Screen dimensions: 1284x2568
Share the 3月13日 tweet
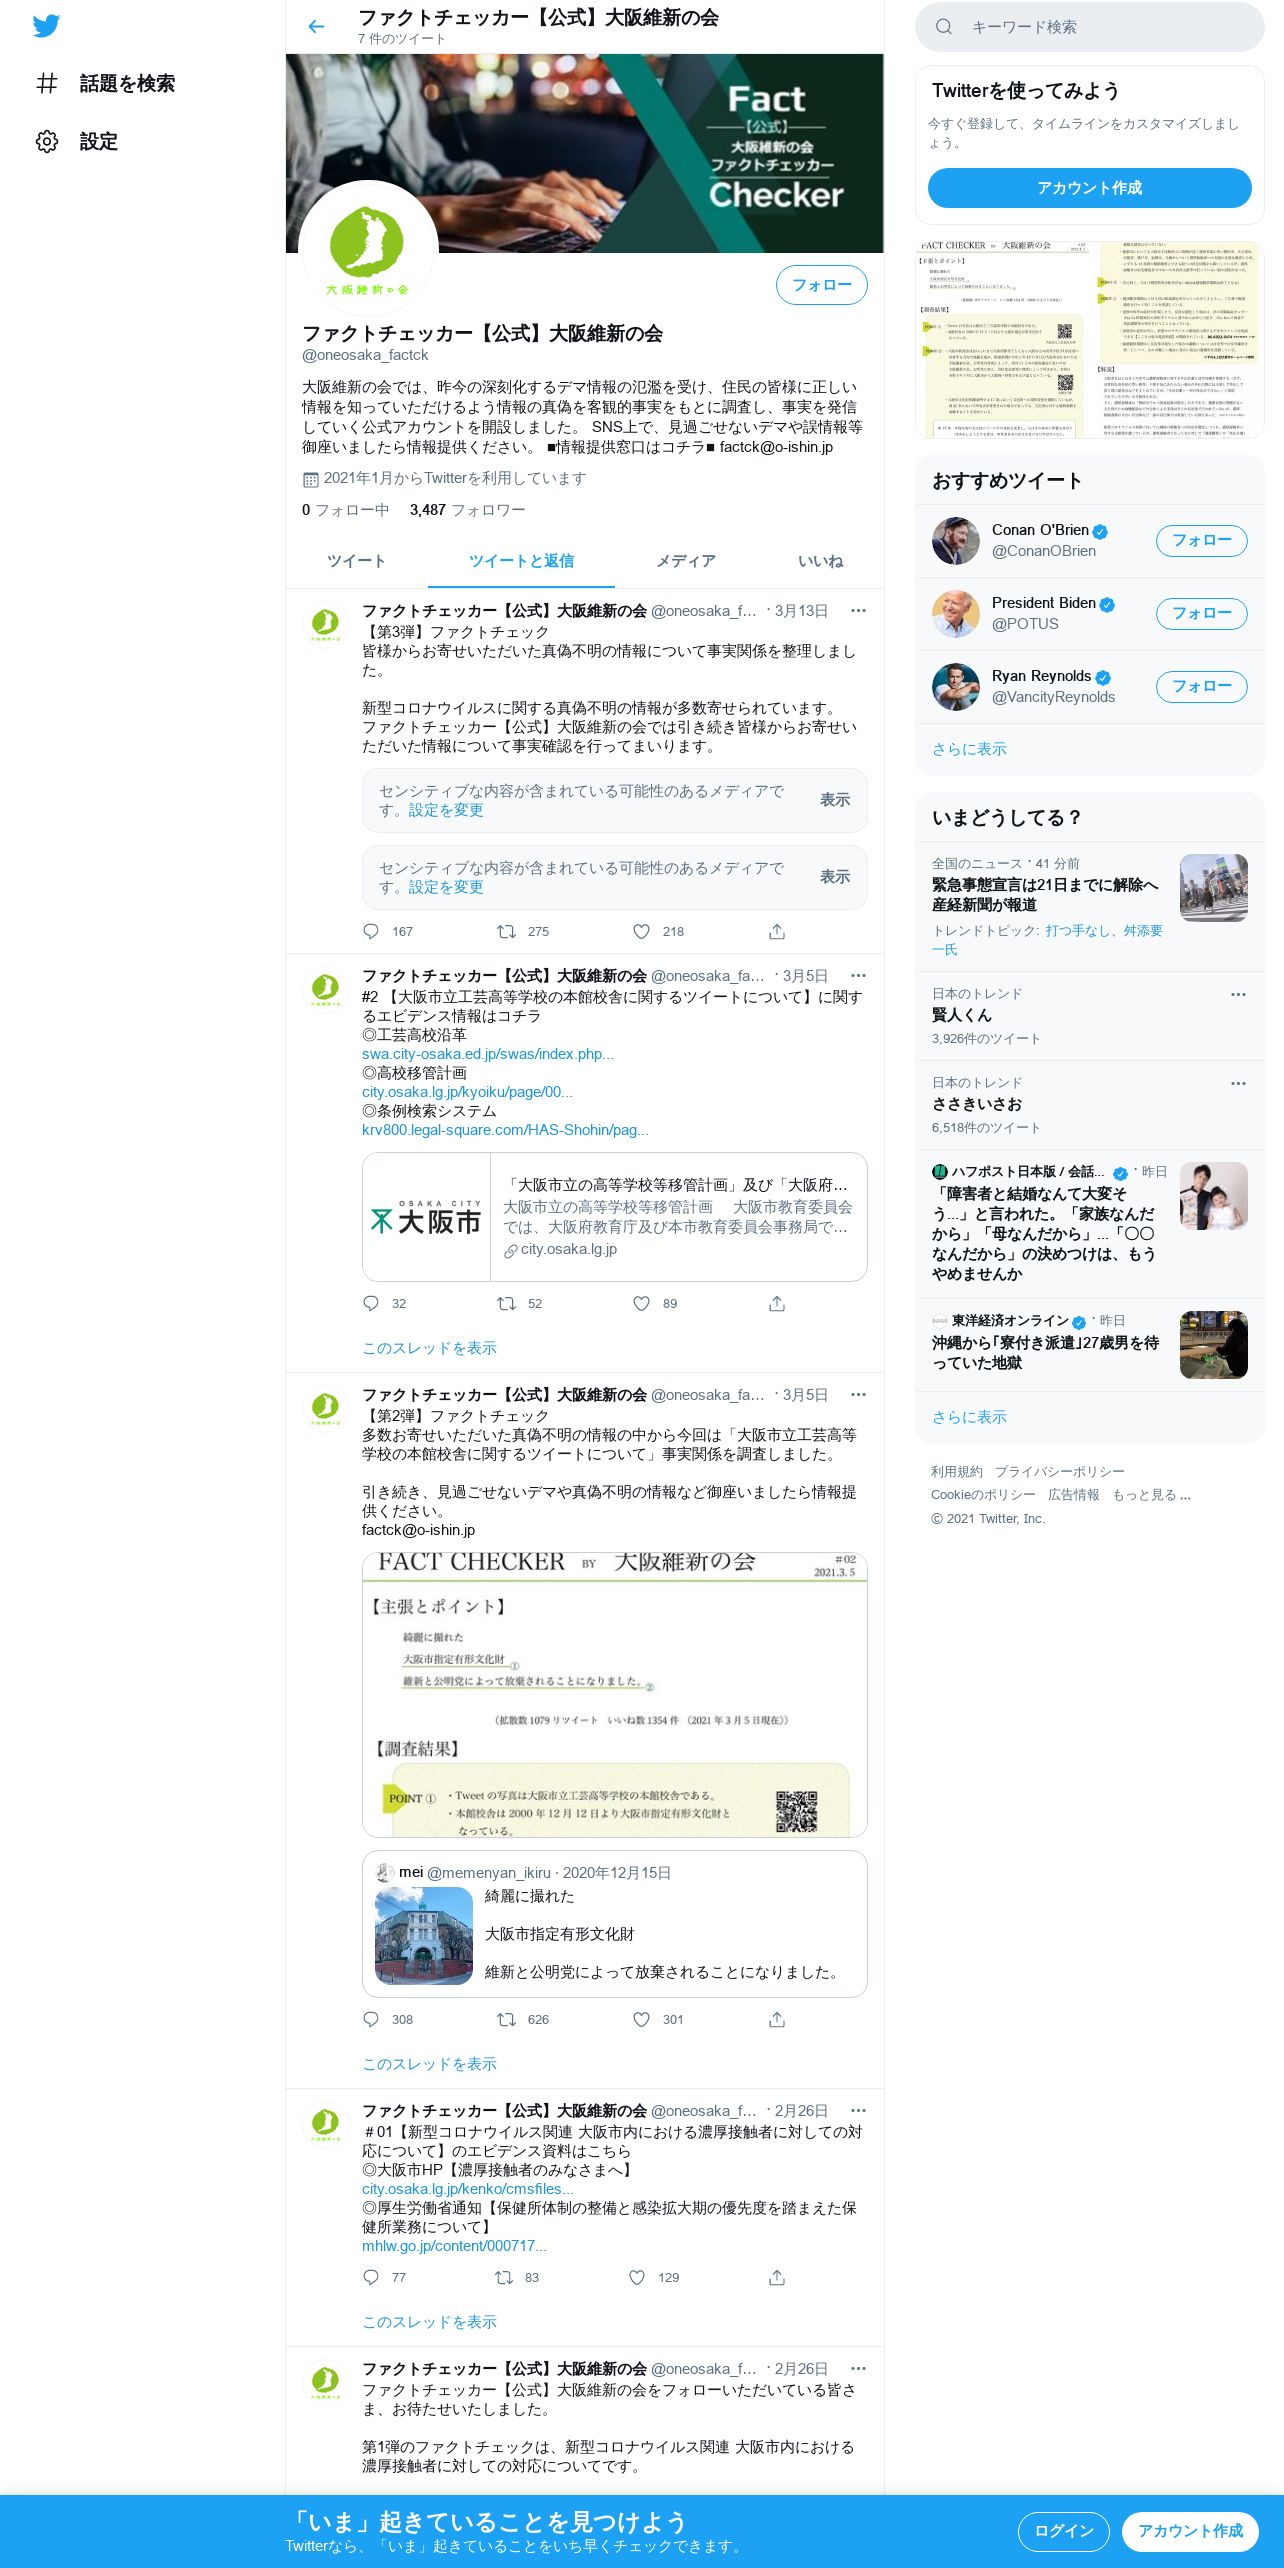(x=777, y=932)
